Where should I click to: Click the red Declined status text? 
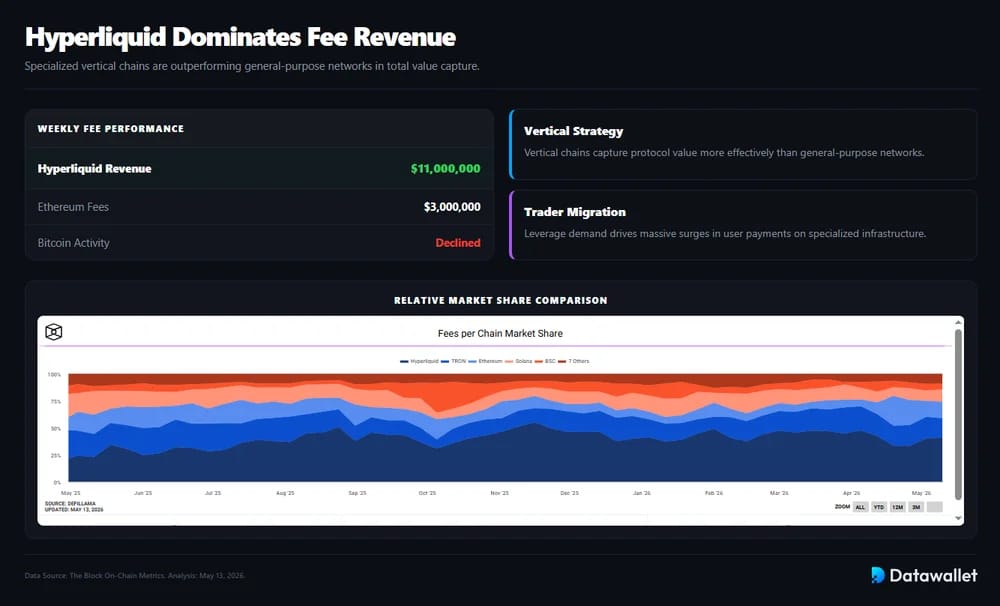pos(458,243)
